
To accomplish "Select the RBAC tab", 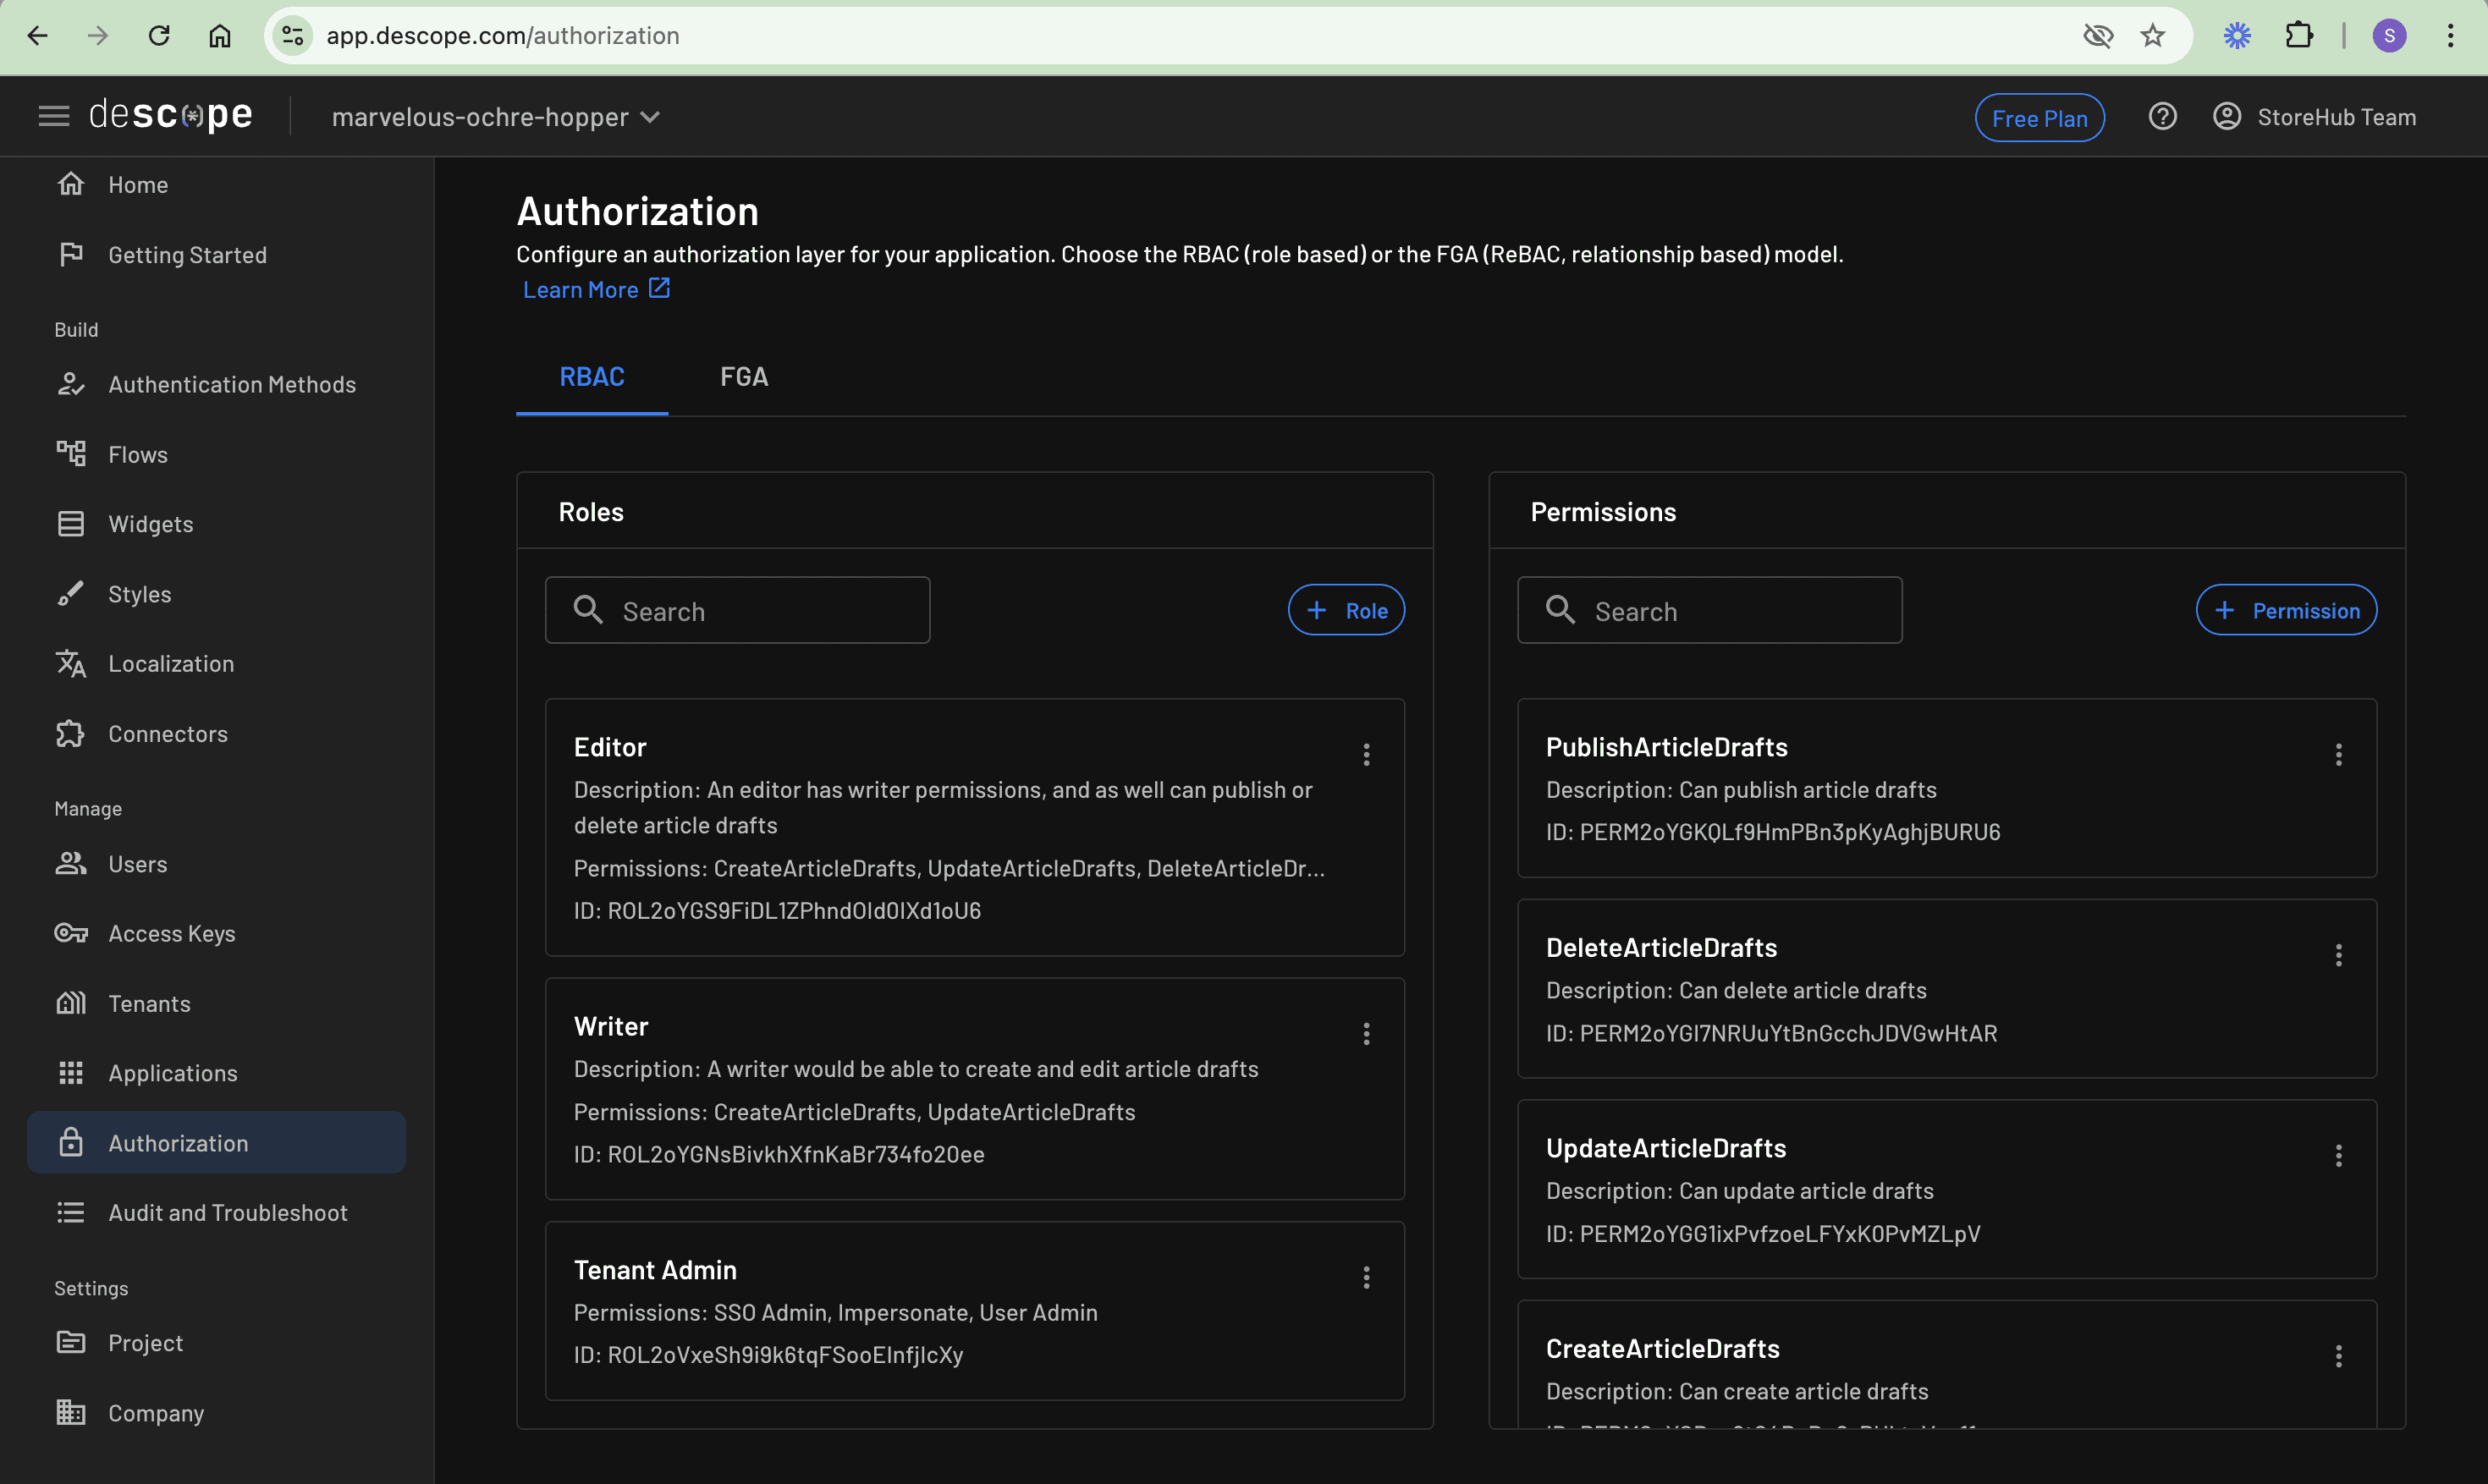I will [592, 377].
